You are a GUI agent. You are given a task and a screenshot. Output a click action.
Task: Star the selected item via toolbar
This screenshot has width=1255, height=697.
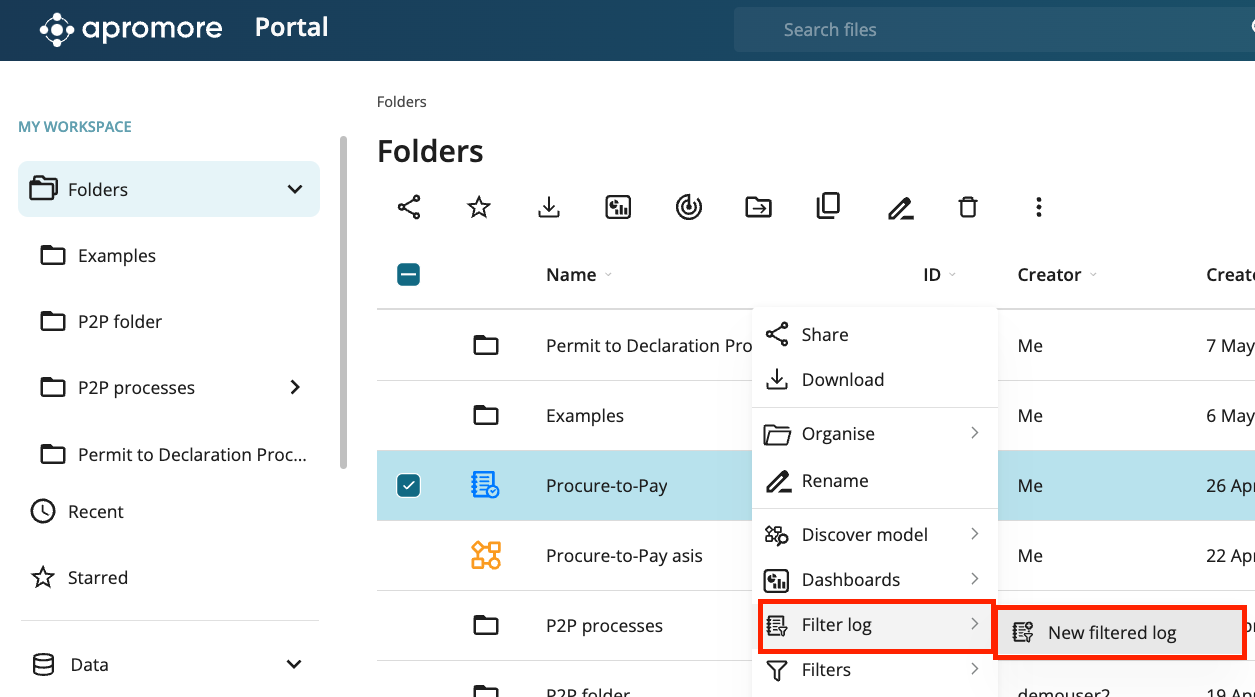pos(479,207)
